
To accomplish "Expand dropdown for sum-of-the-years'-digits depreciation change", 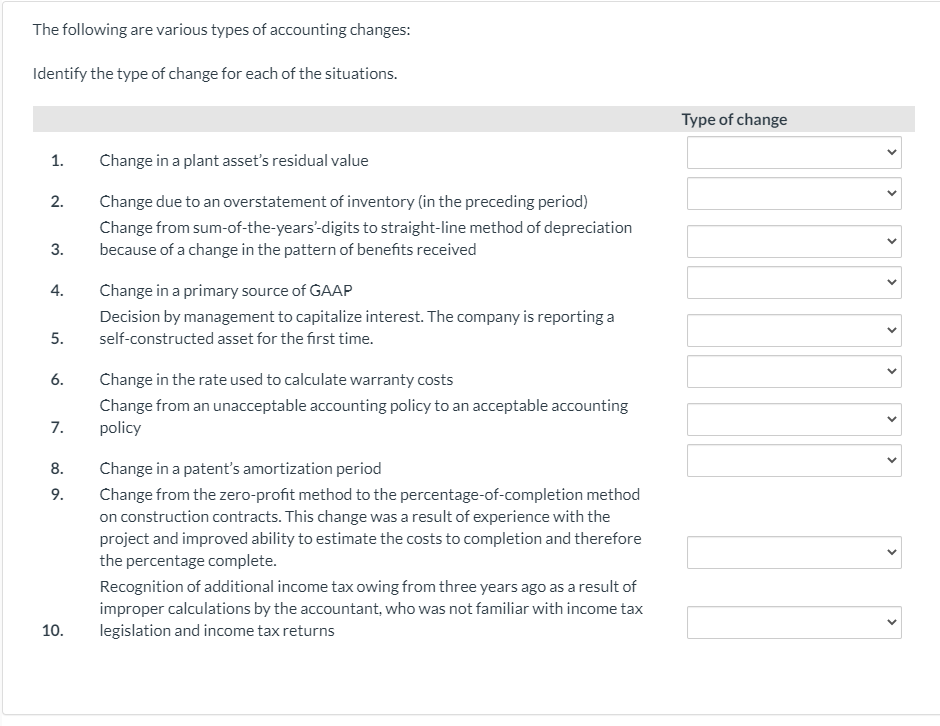I will pyautogui.click(x=794, y=241).
